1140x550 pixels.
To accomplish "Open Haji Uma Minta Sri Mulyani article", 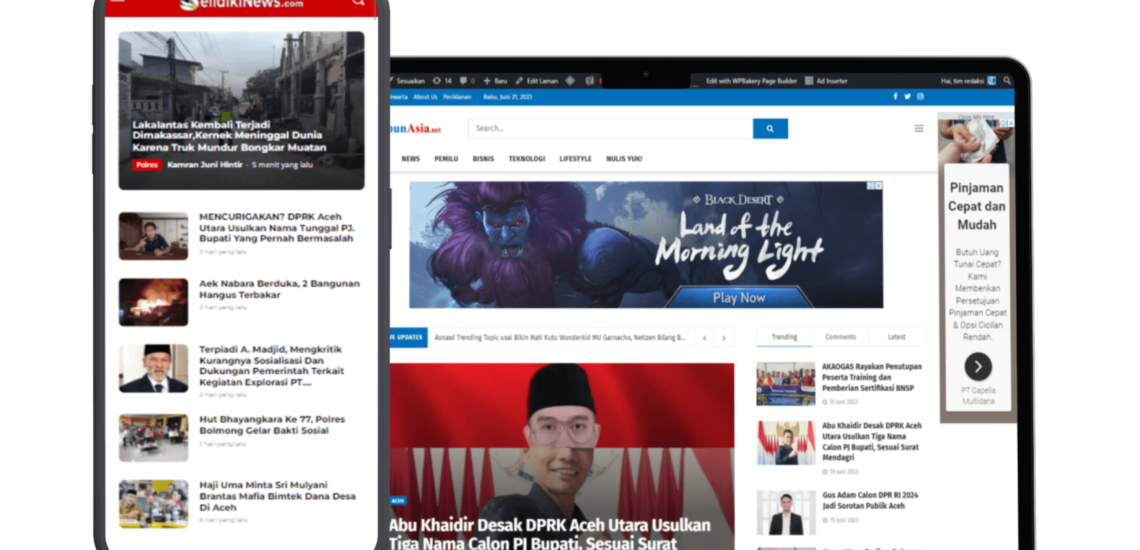I will pyautogui.click(x=277, y=495).
